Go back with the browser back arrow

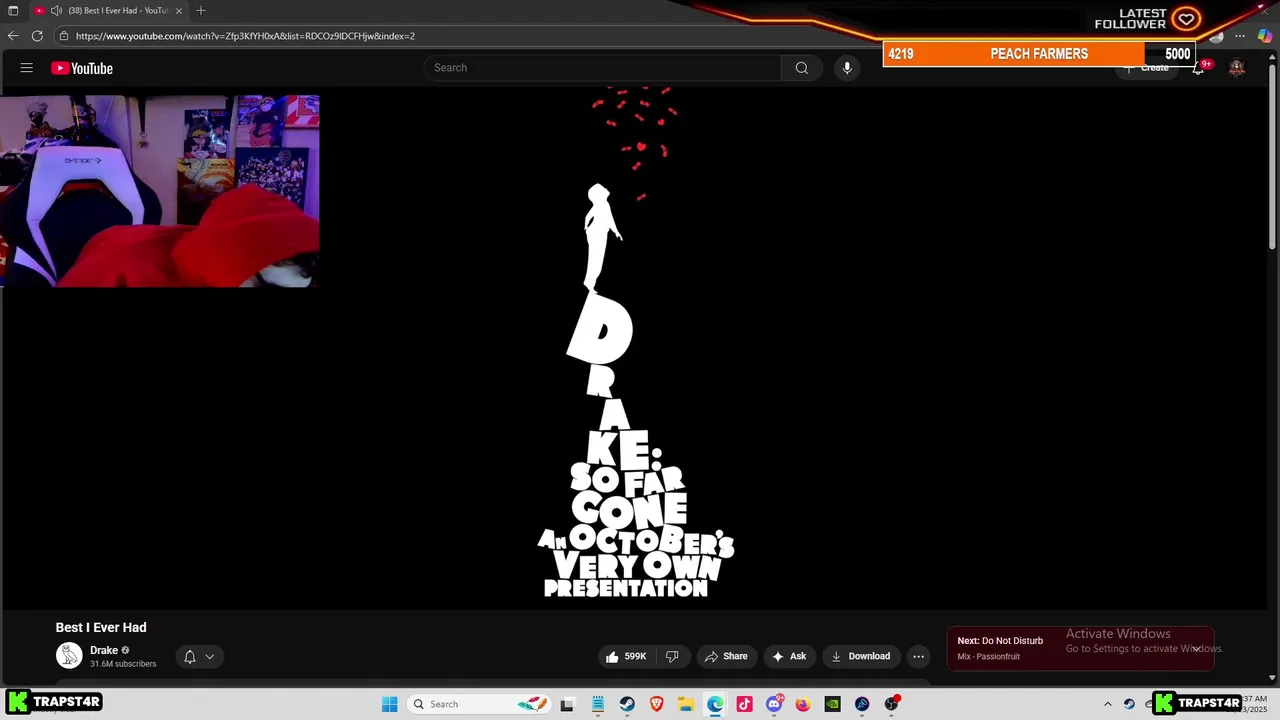click(12, 36)
